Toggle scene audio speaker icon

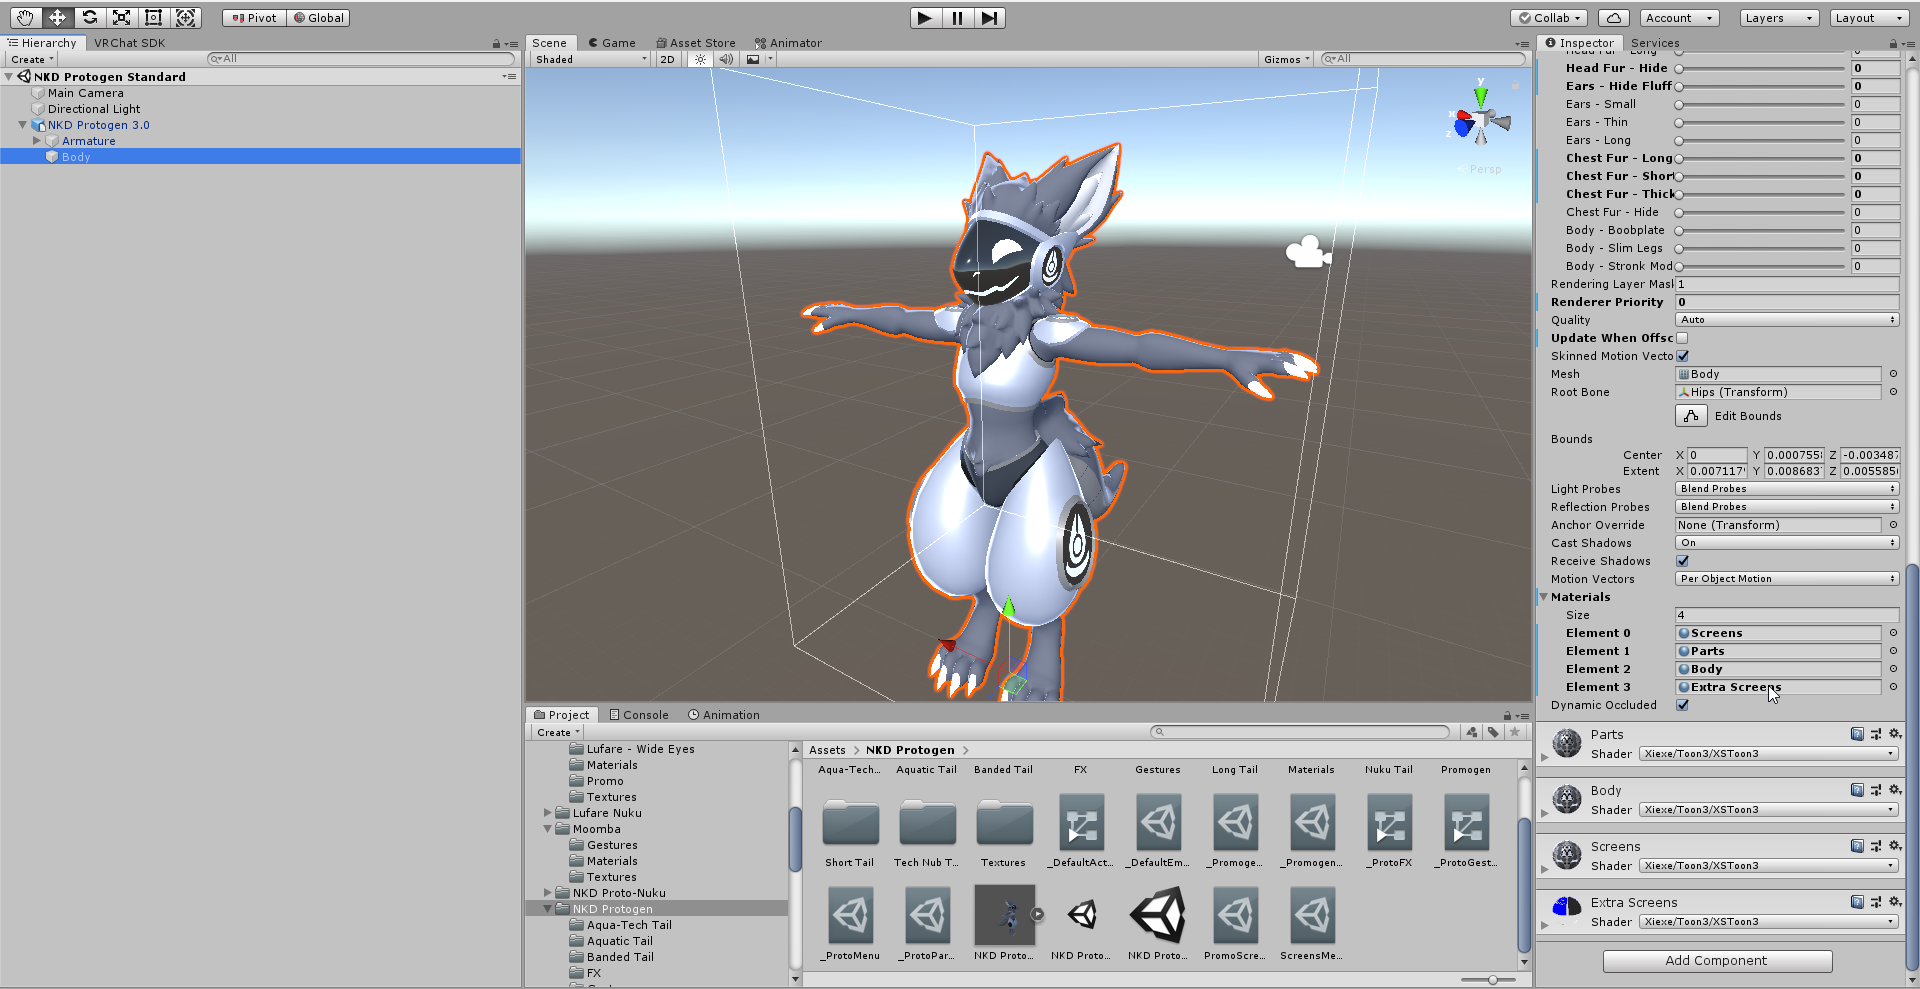[726, 59]
